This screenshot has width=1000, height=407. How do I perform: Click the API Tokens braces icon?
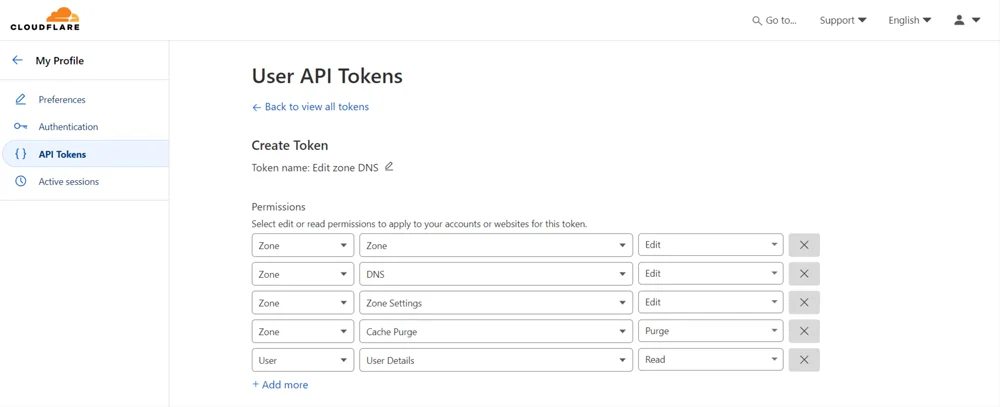[x=20, y=154]
